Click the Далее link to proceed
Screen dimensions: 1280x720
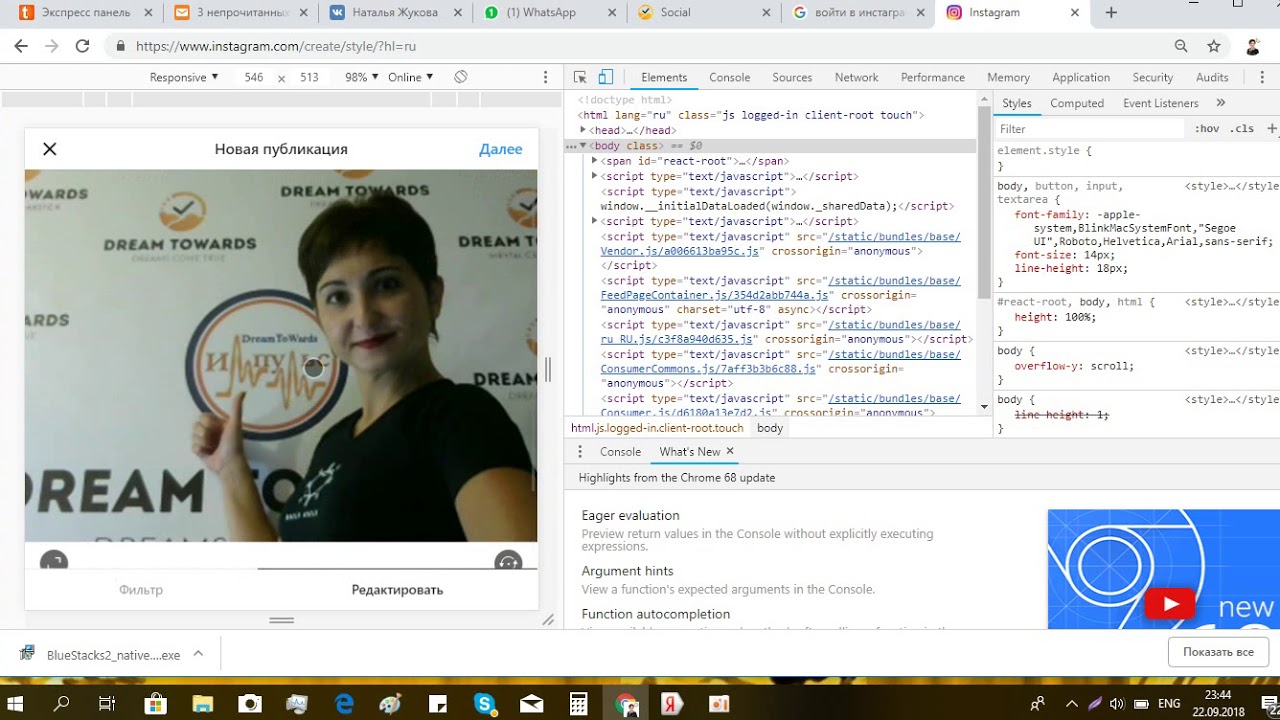pyautogui.click(x=500, y=149)
